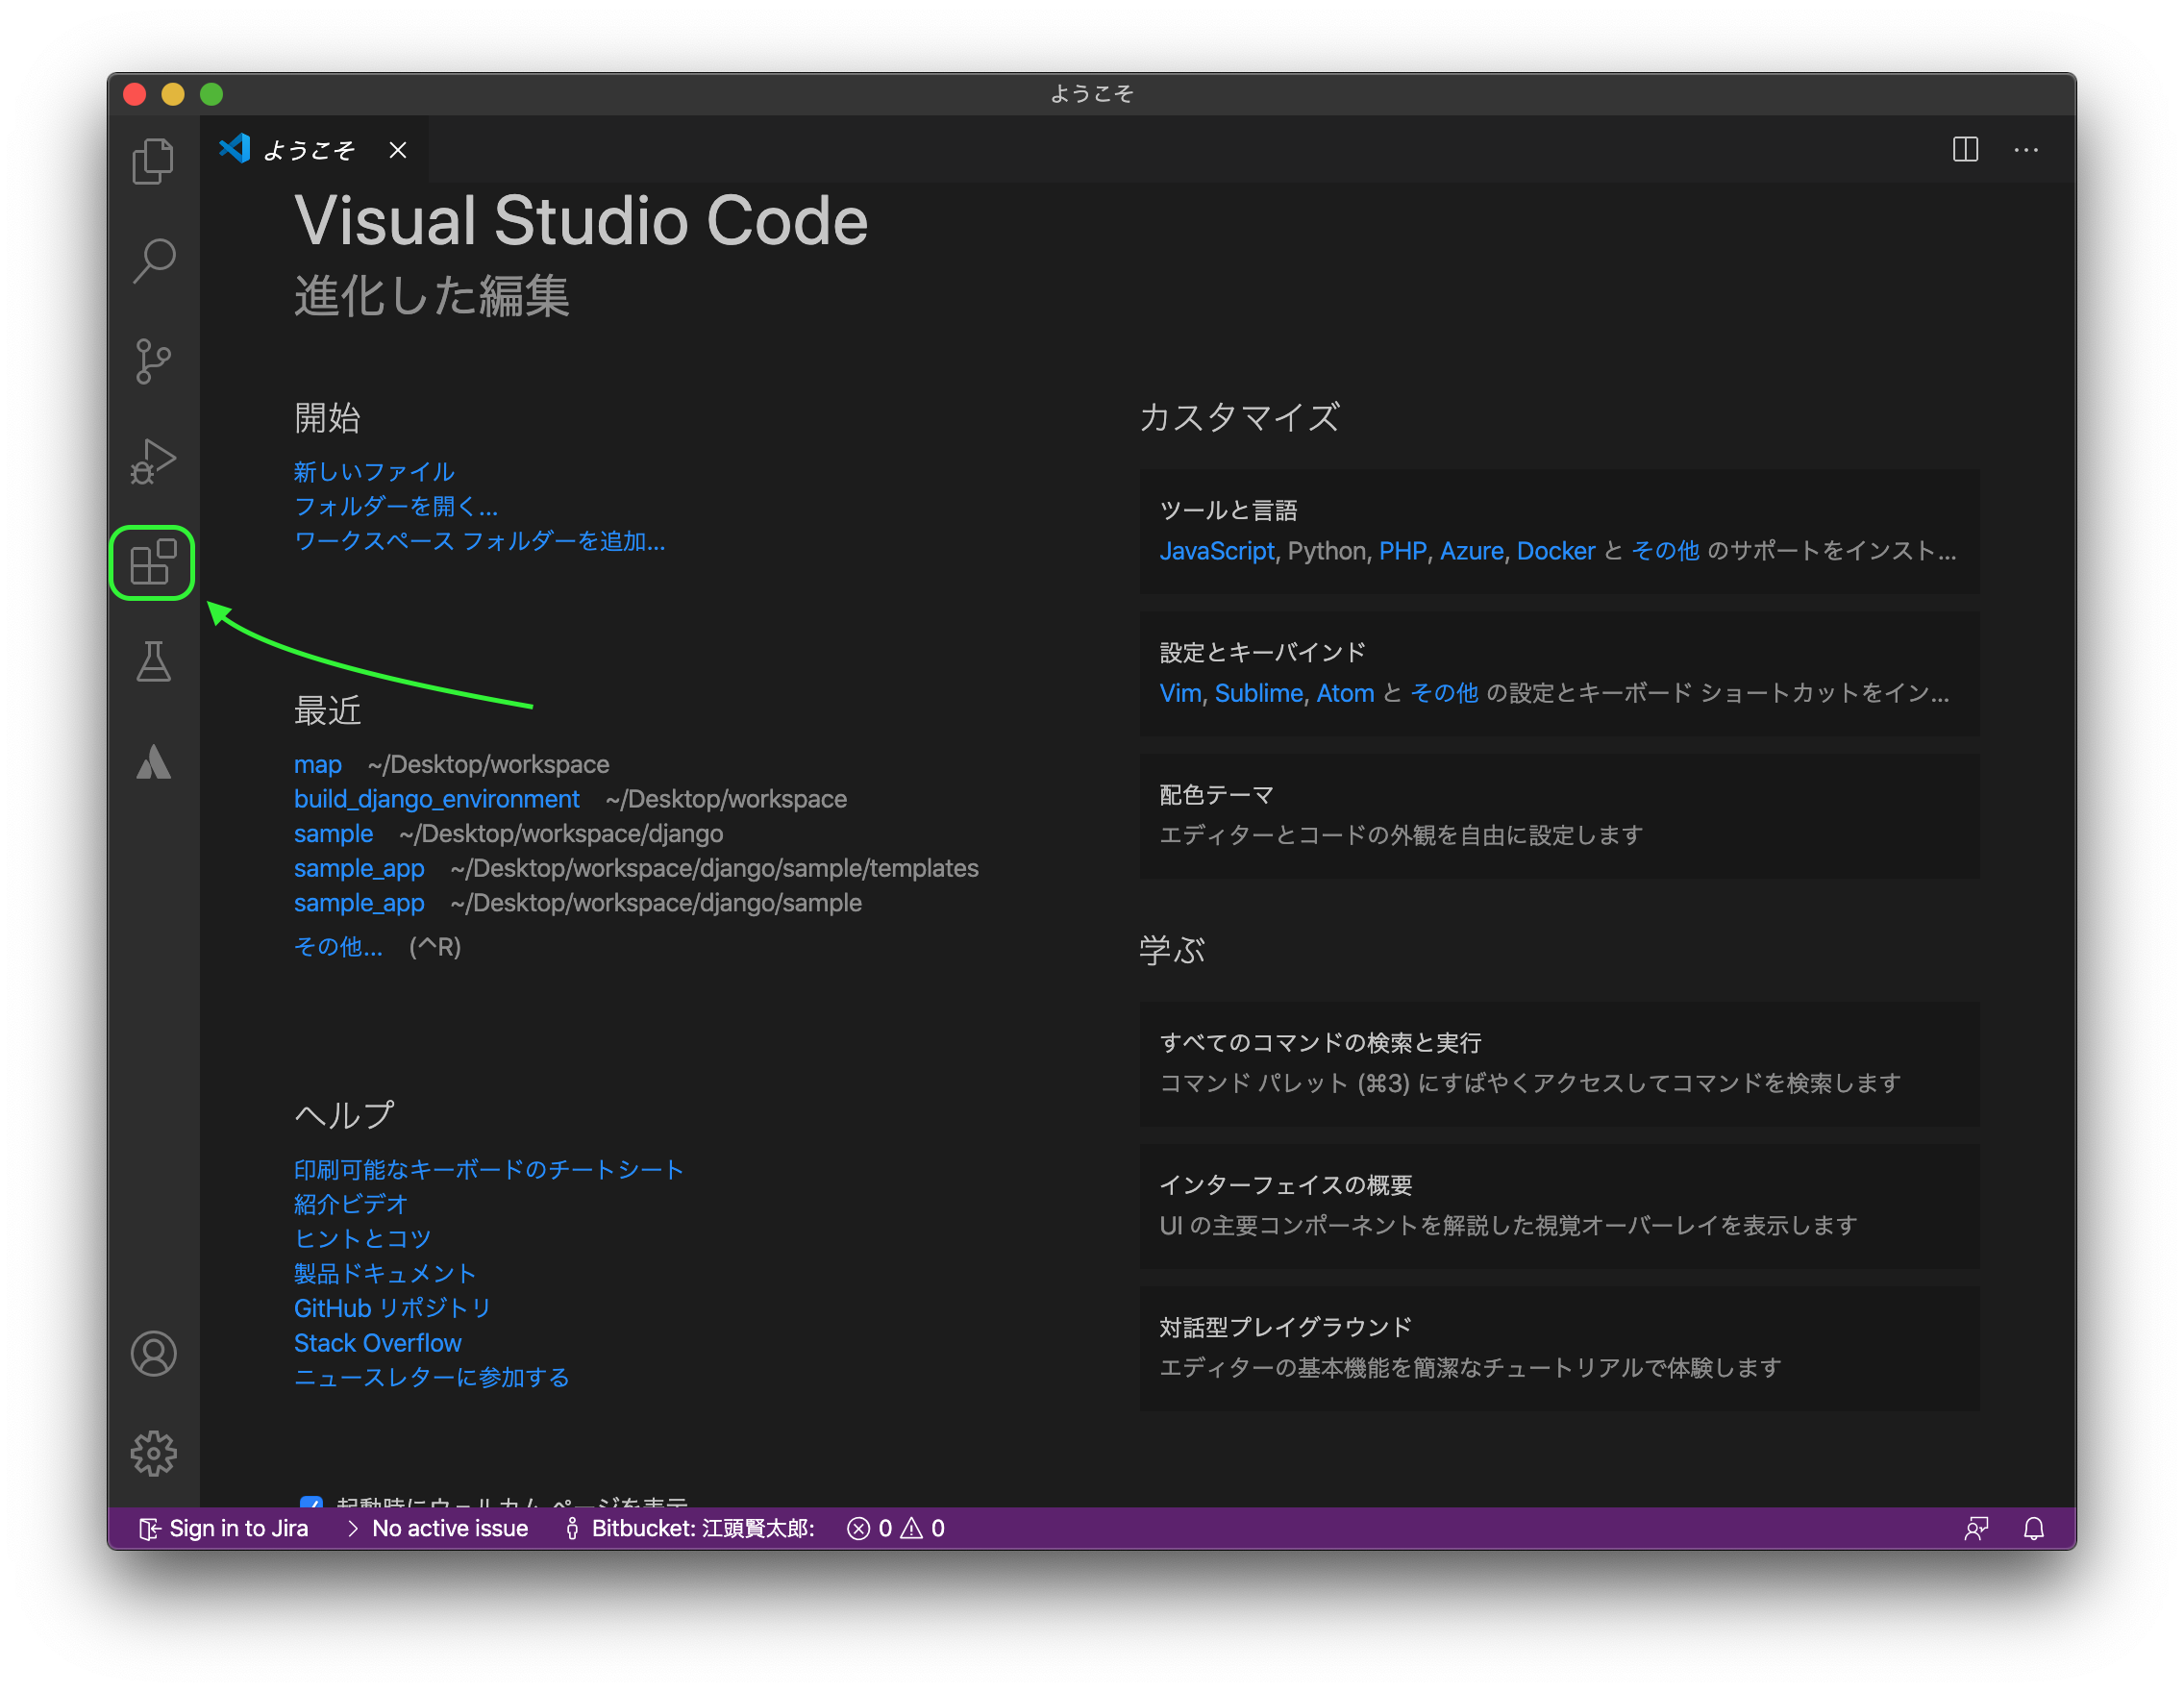Select the ようこそ tab

308,150
